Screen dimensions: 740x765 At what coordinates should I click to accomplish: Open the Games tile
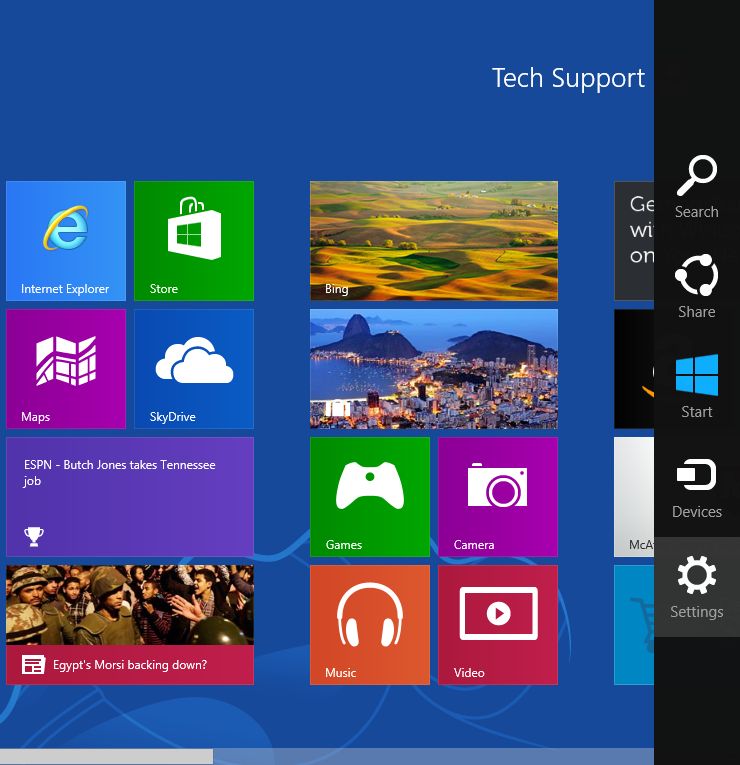pyautogui.click(x=370, y=497)
